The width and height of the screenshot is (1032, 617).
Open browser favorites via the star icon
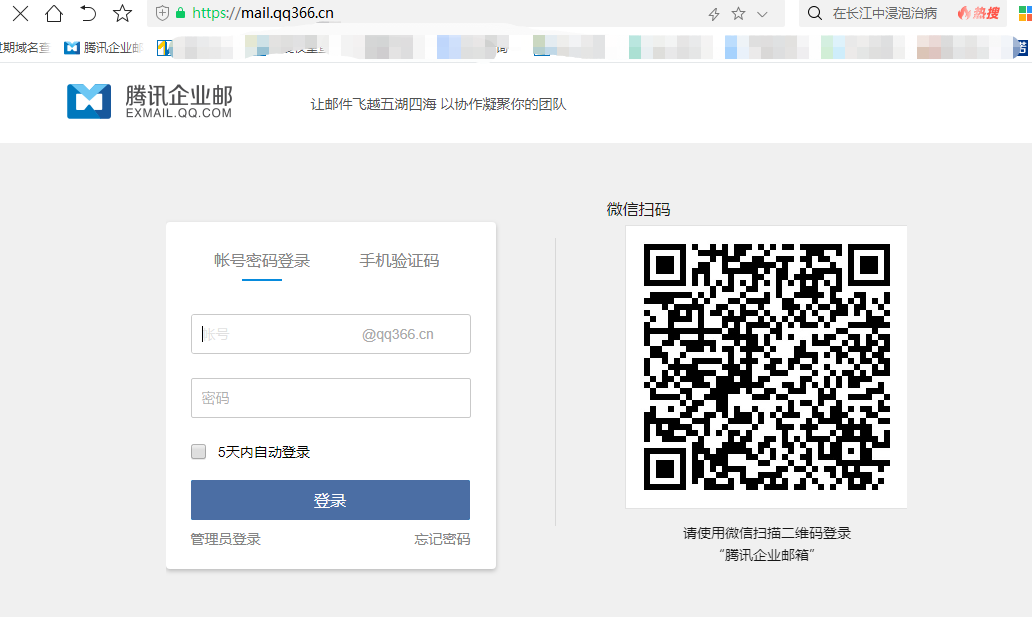121,14
